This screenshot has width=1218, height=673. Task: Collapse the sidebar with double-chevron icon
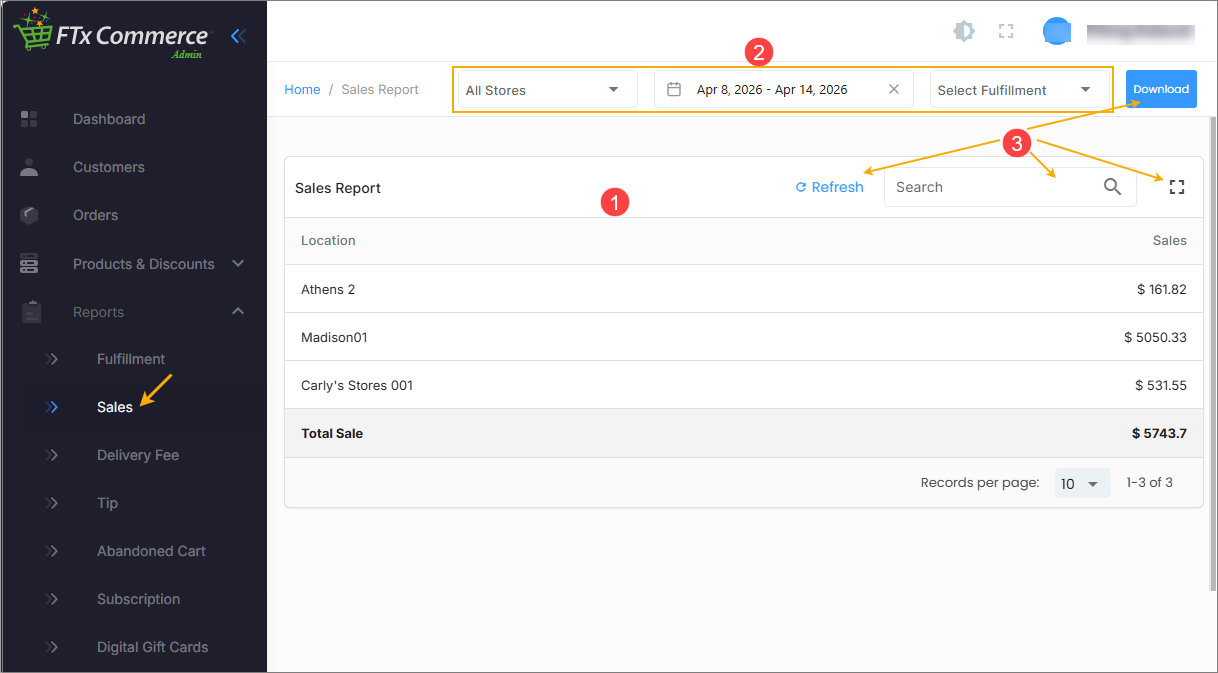(238, 37)
